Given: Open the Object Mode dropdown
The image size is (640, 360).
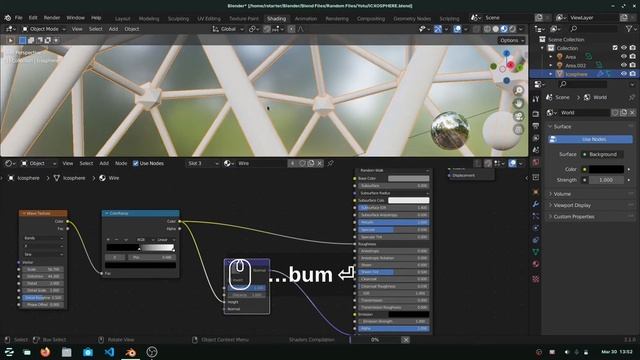Looking at the screenshot, I should tap(44, 29).
